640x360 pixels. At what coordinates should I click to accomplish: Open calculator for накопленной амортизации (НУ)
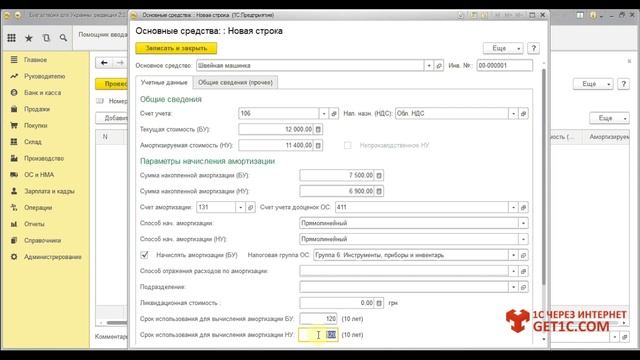[x=379, y=191]
